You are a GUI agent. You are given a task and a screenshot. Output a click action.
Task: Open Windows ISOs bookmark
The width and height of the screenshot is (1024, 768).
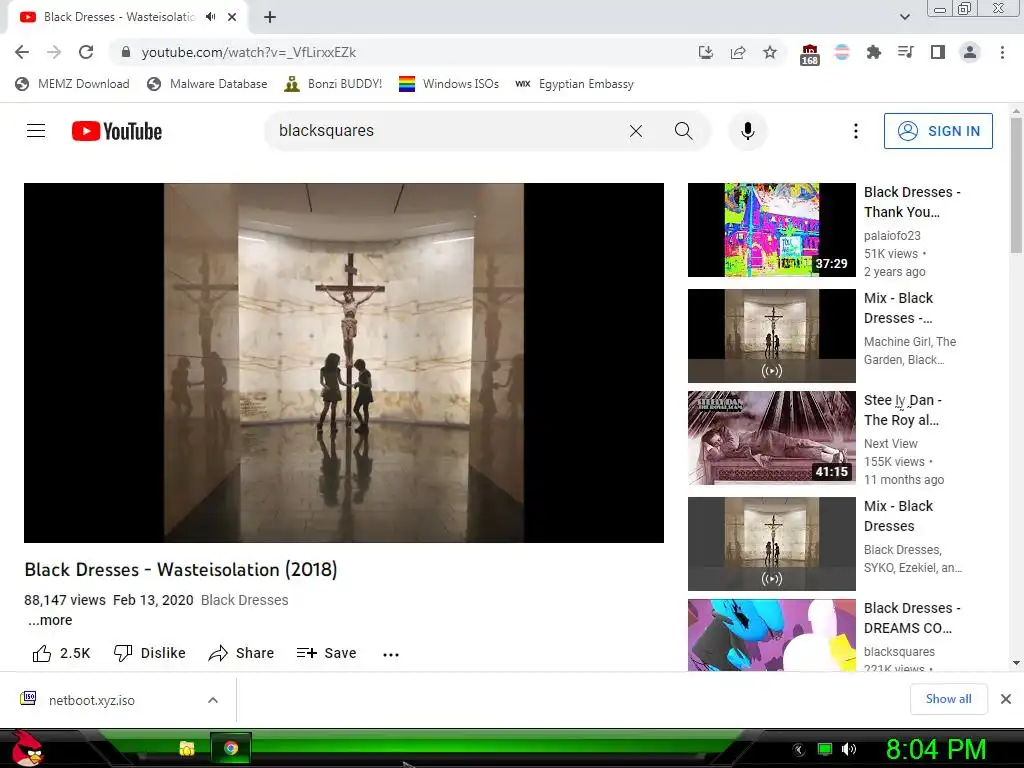coord(449,84)
